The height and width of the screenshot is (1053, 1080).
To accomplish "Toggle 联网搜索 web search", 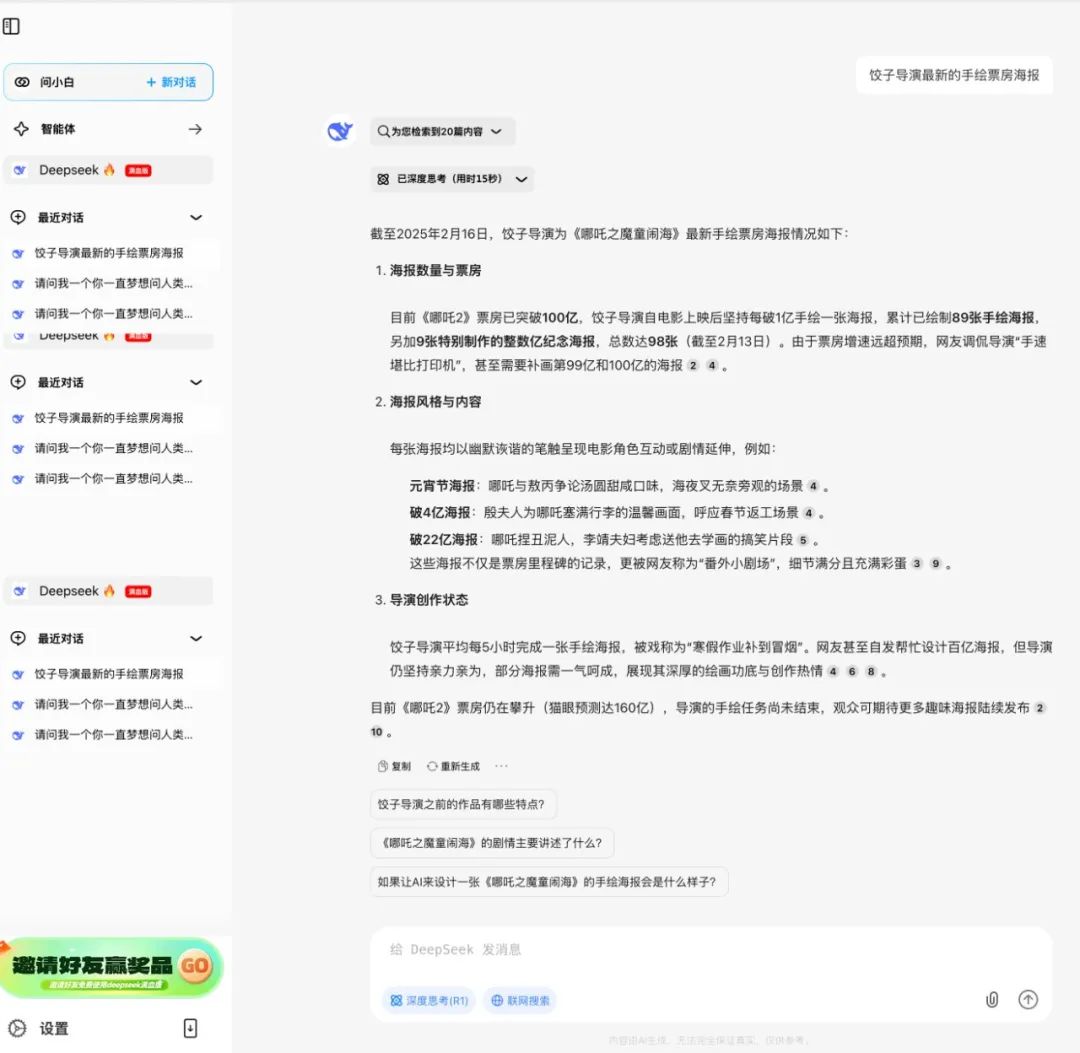I will coord(520,1001).
